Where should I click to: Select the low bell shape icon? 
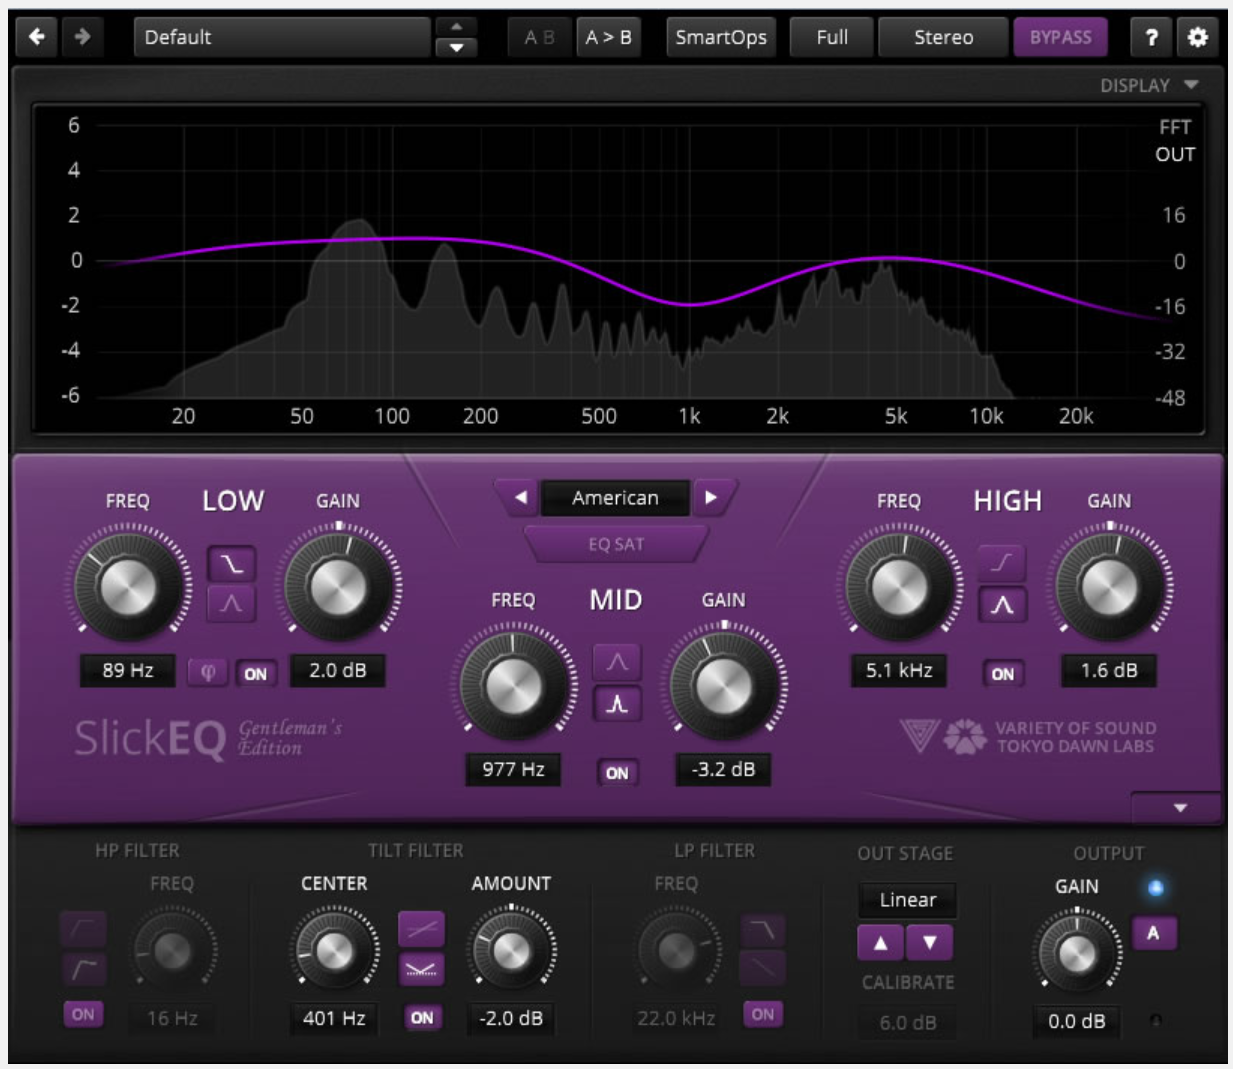point(231,604)
